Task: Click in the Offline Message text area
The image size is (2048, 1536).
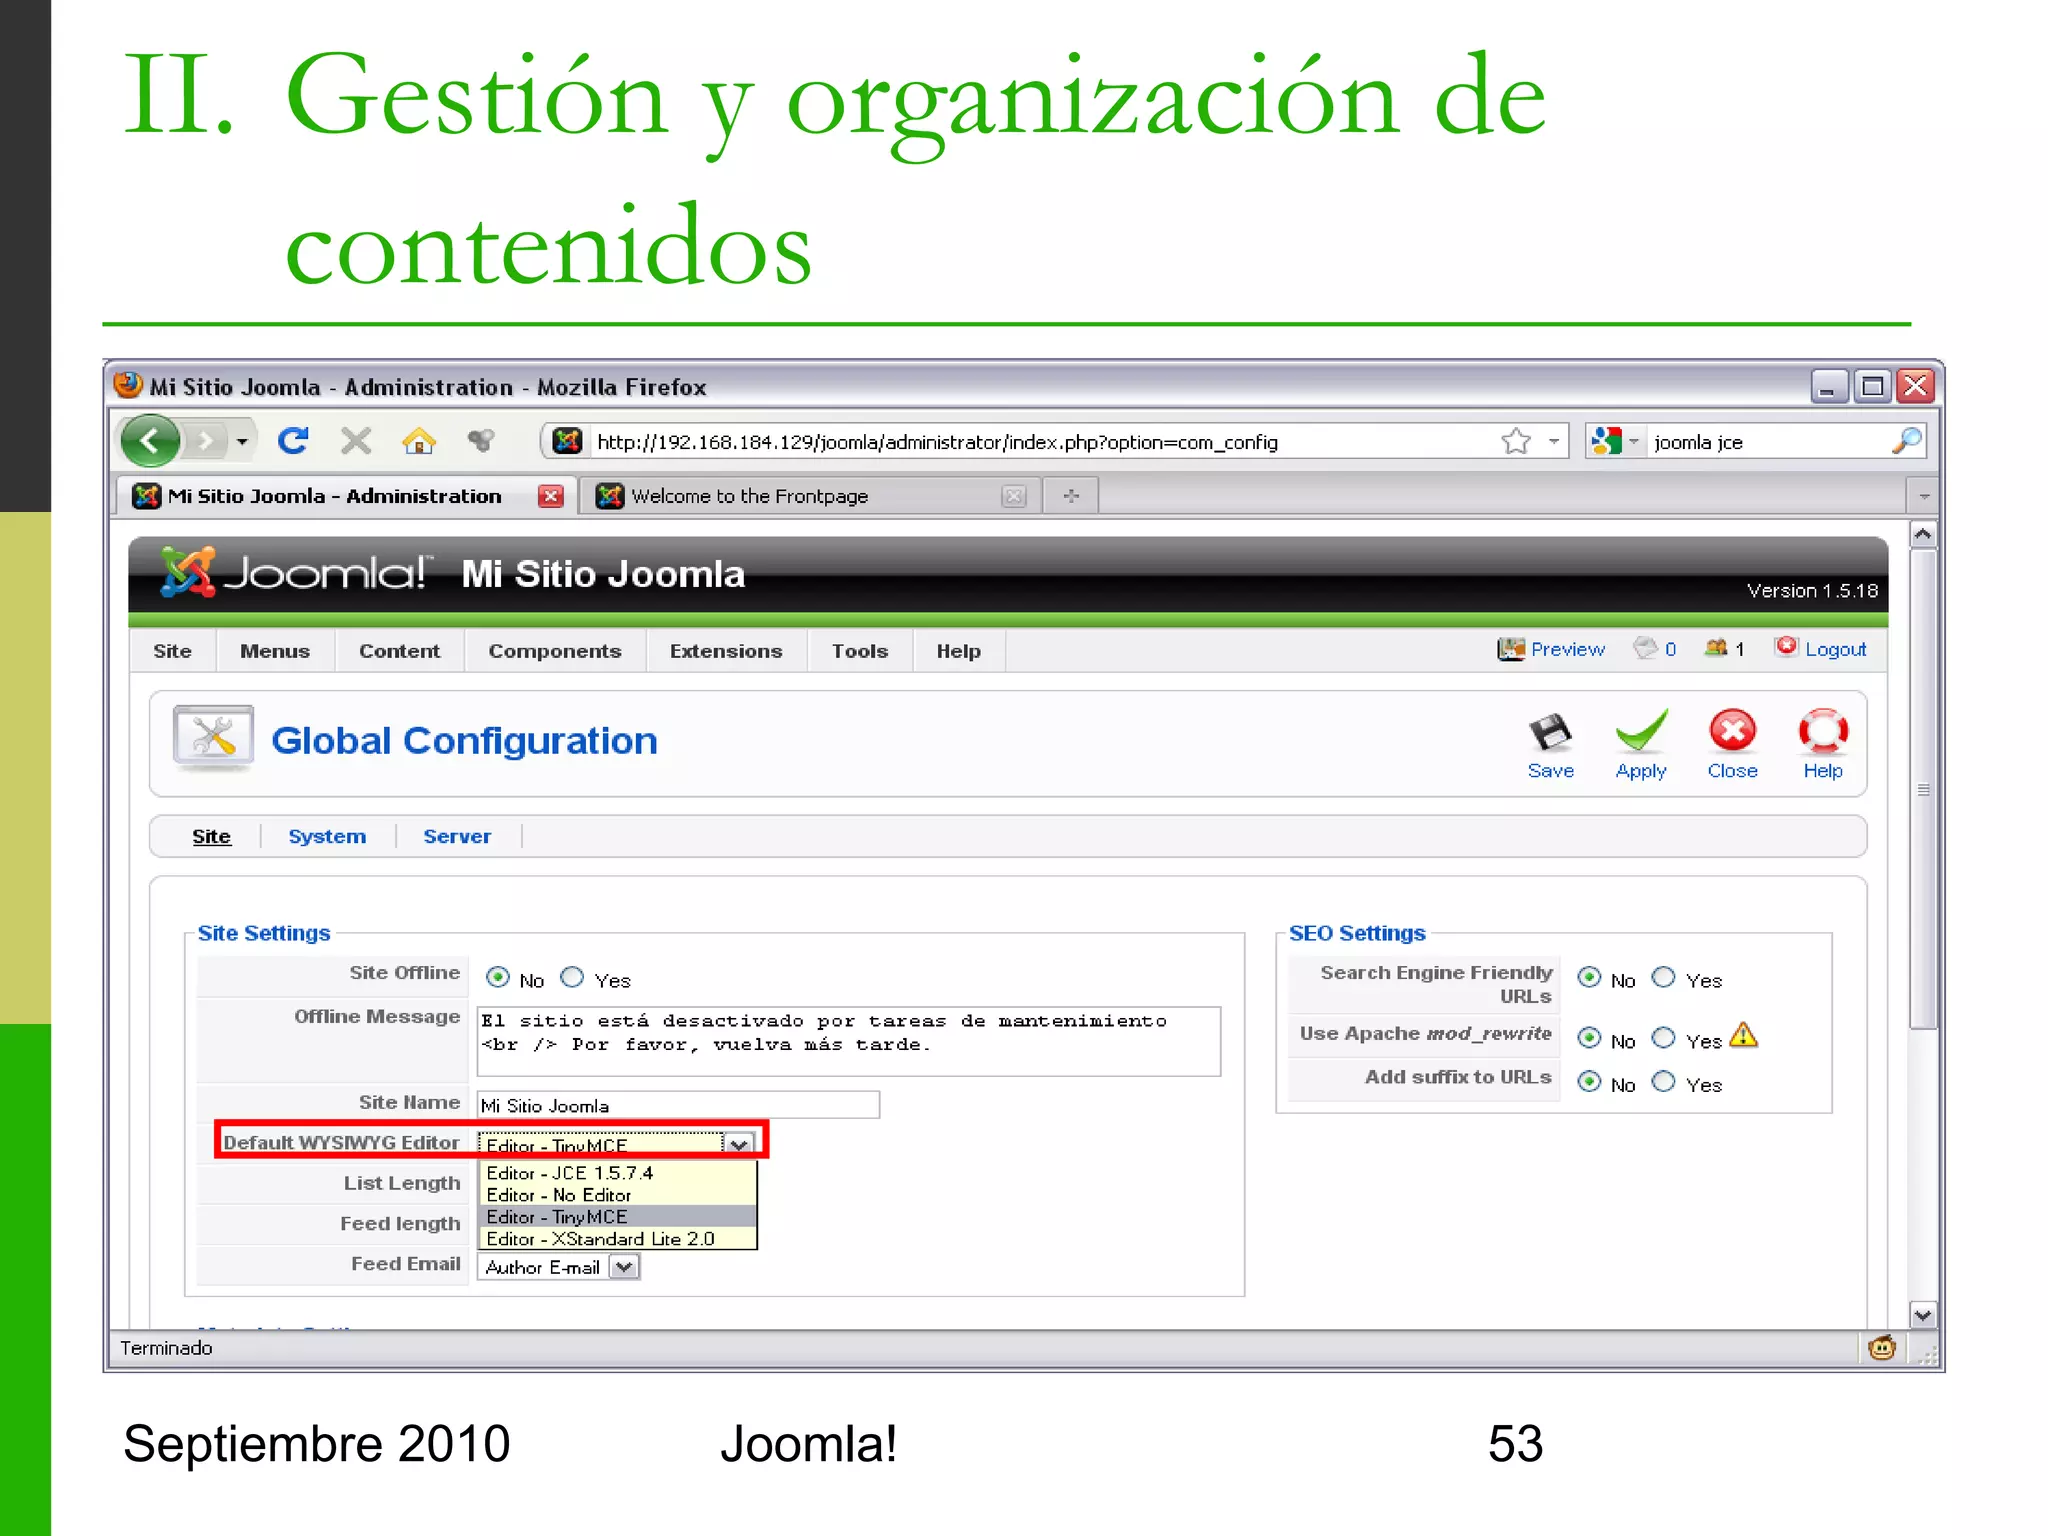Action: point(849,1041)
